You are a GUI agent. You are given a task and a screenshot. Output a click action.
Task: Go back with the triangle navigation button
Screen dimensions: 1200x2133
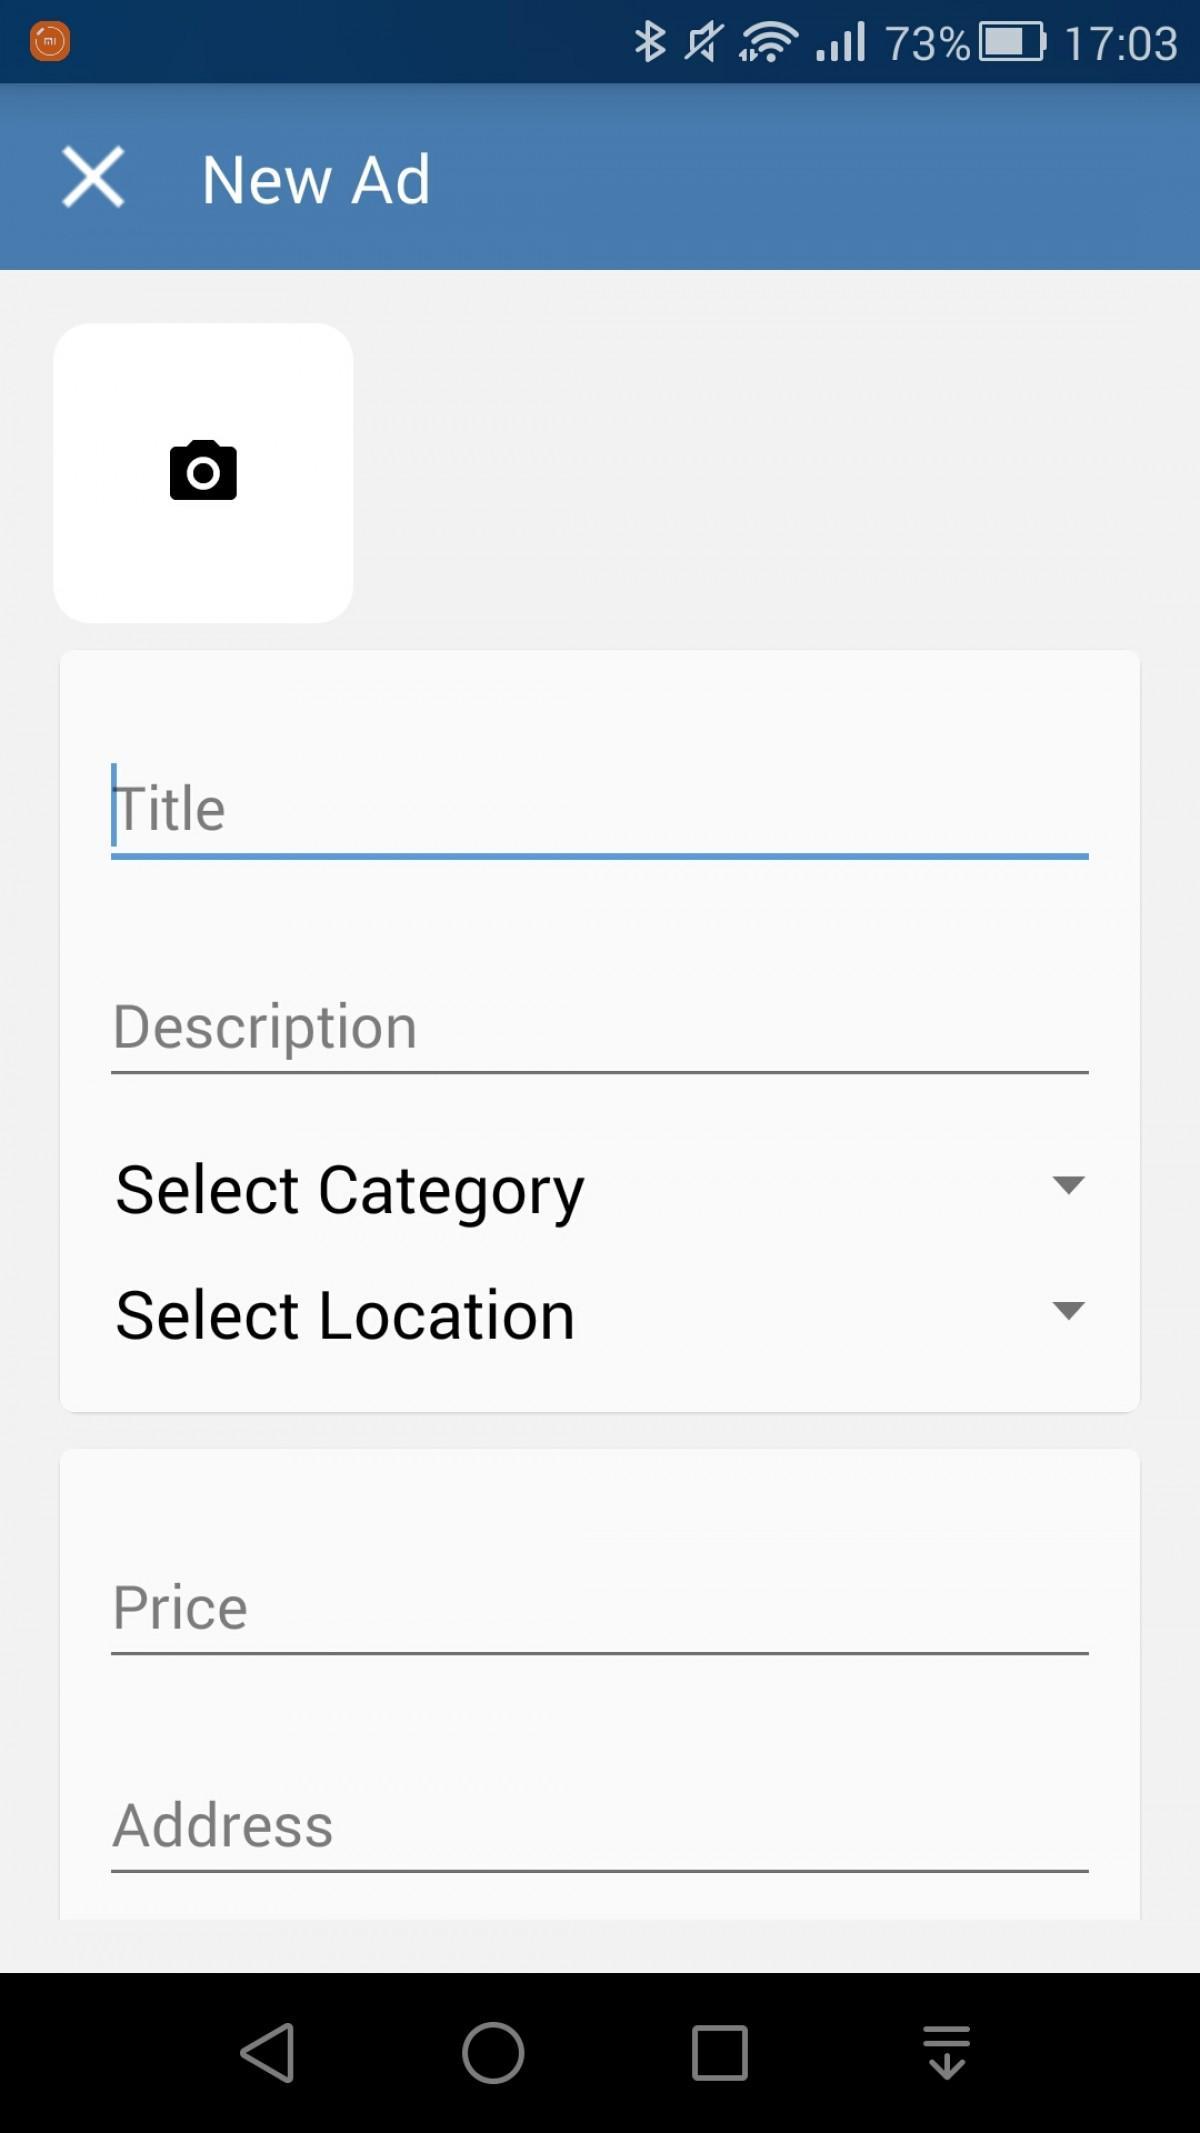point(267,2052)
